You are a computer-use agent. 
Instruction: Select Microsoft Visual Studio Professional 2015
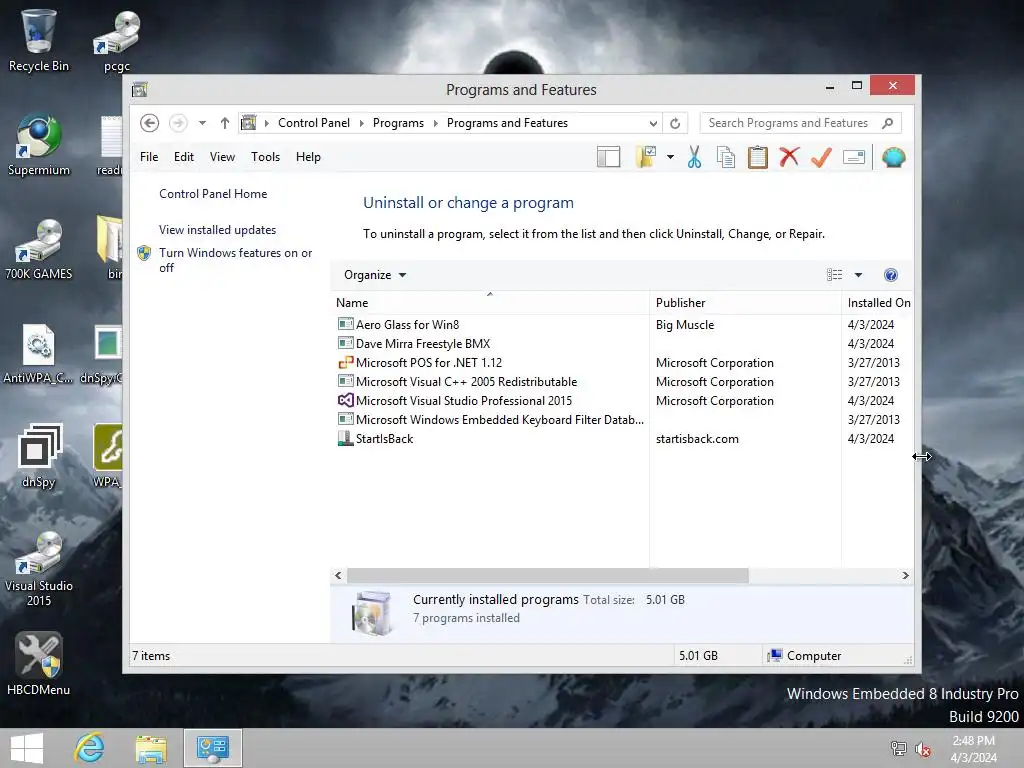[x=455, y=400]
